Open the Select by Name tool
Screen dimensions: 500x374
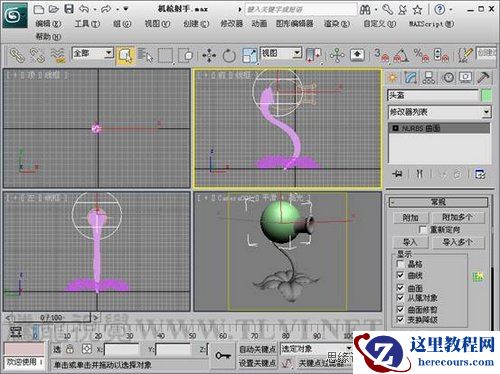coord(145,55)
